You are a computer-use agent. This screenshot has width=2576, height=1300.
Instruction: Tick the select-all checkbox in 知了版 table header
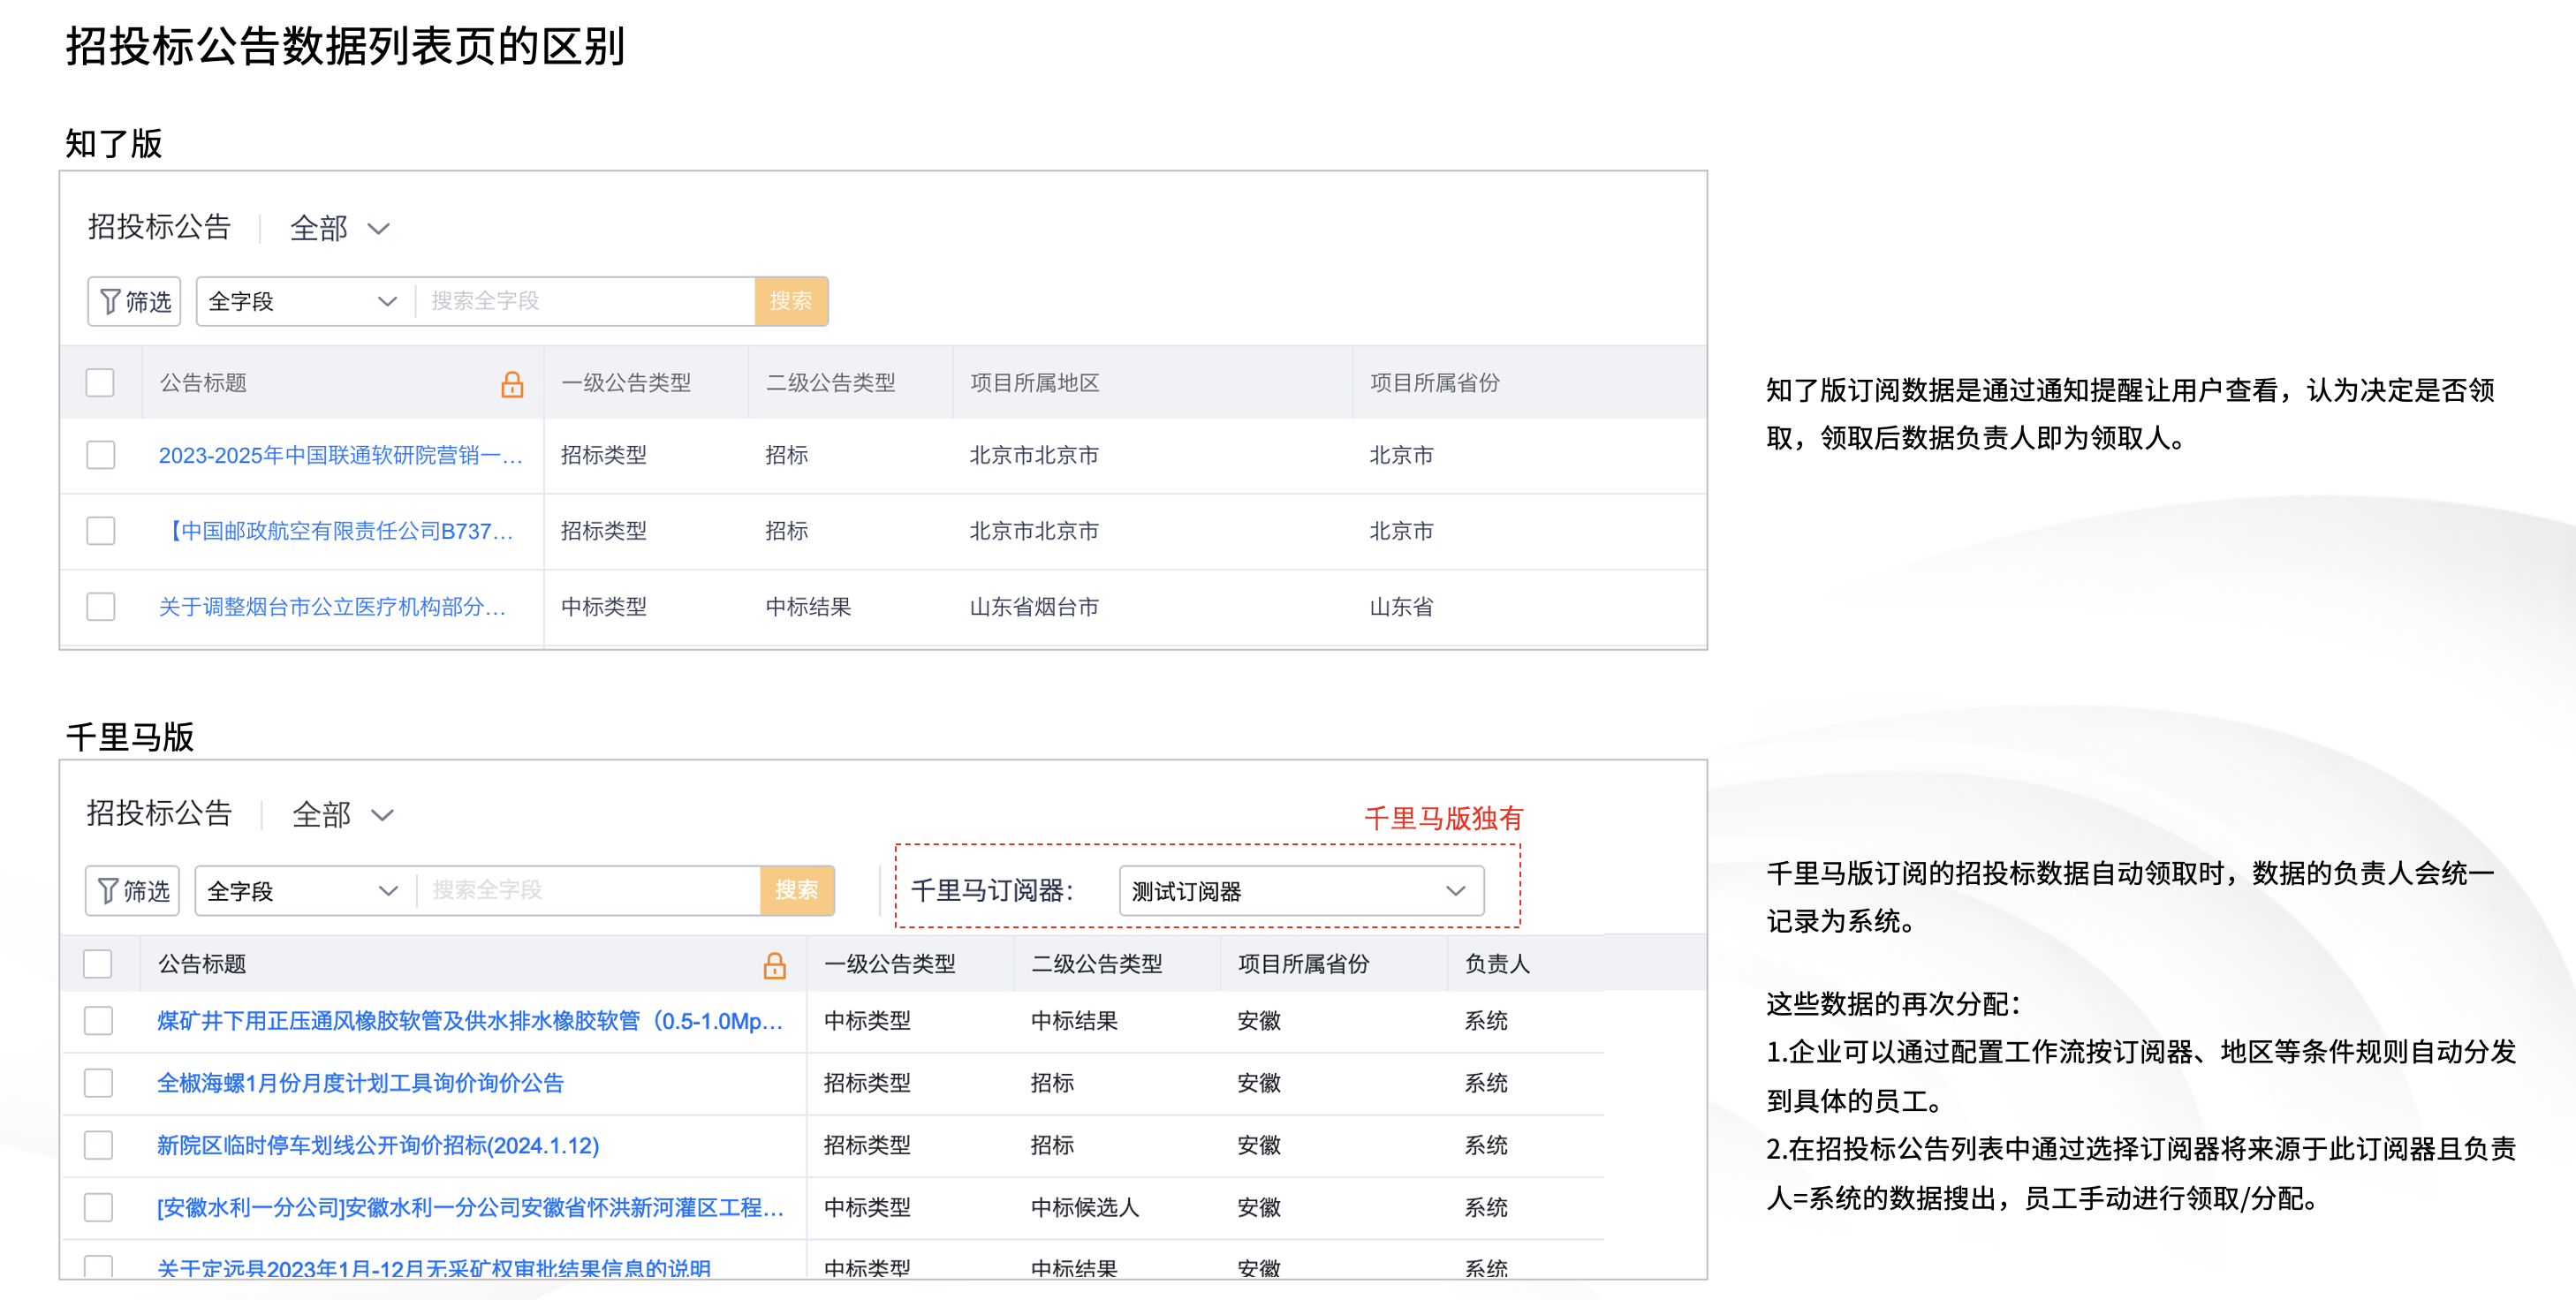point(100,383)
